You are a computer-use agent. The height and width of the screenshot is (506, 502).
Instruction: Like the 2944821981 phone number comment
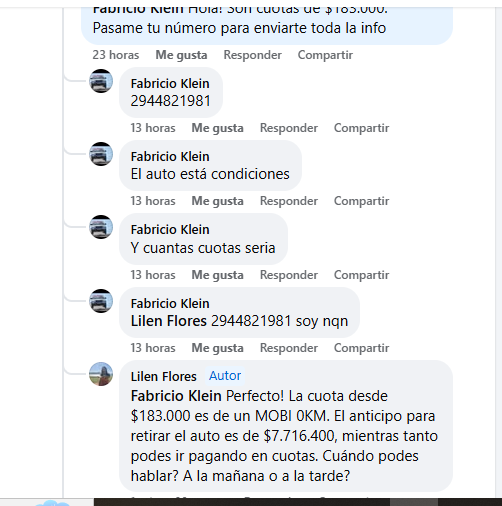coord(217,128)
